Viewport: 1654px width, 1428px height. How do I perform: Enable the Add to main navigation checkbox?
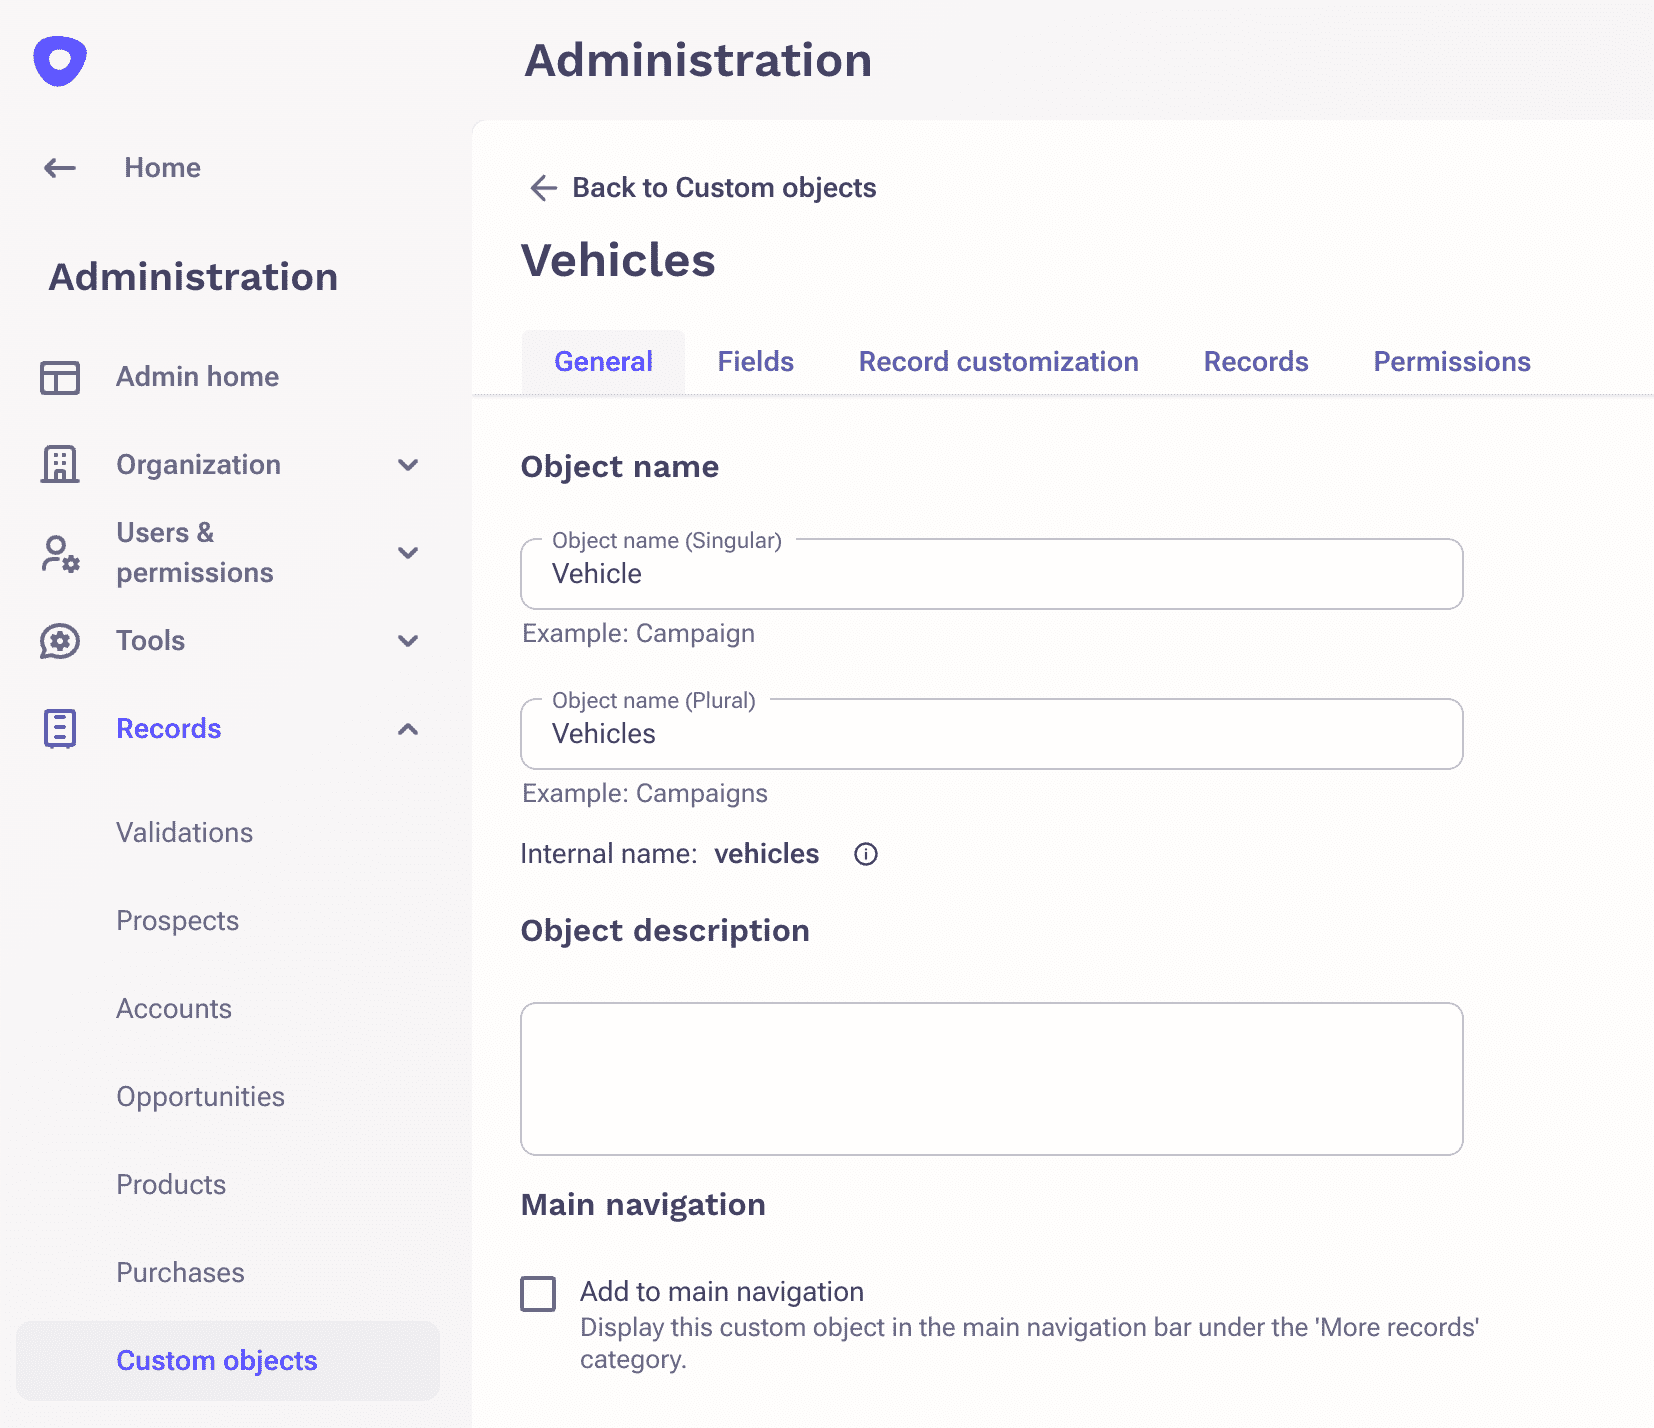pyautogui.click(x=538, y=1292)
